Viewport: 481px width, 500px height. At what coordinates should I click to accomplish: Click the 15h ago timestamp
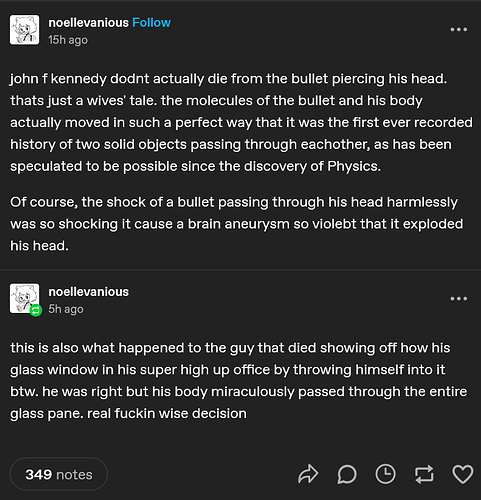coord(68,40)
